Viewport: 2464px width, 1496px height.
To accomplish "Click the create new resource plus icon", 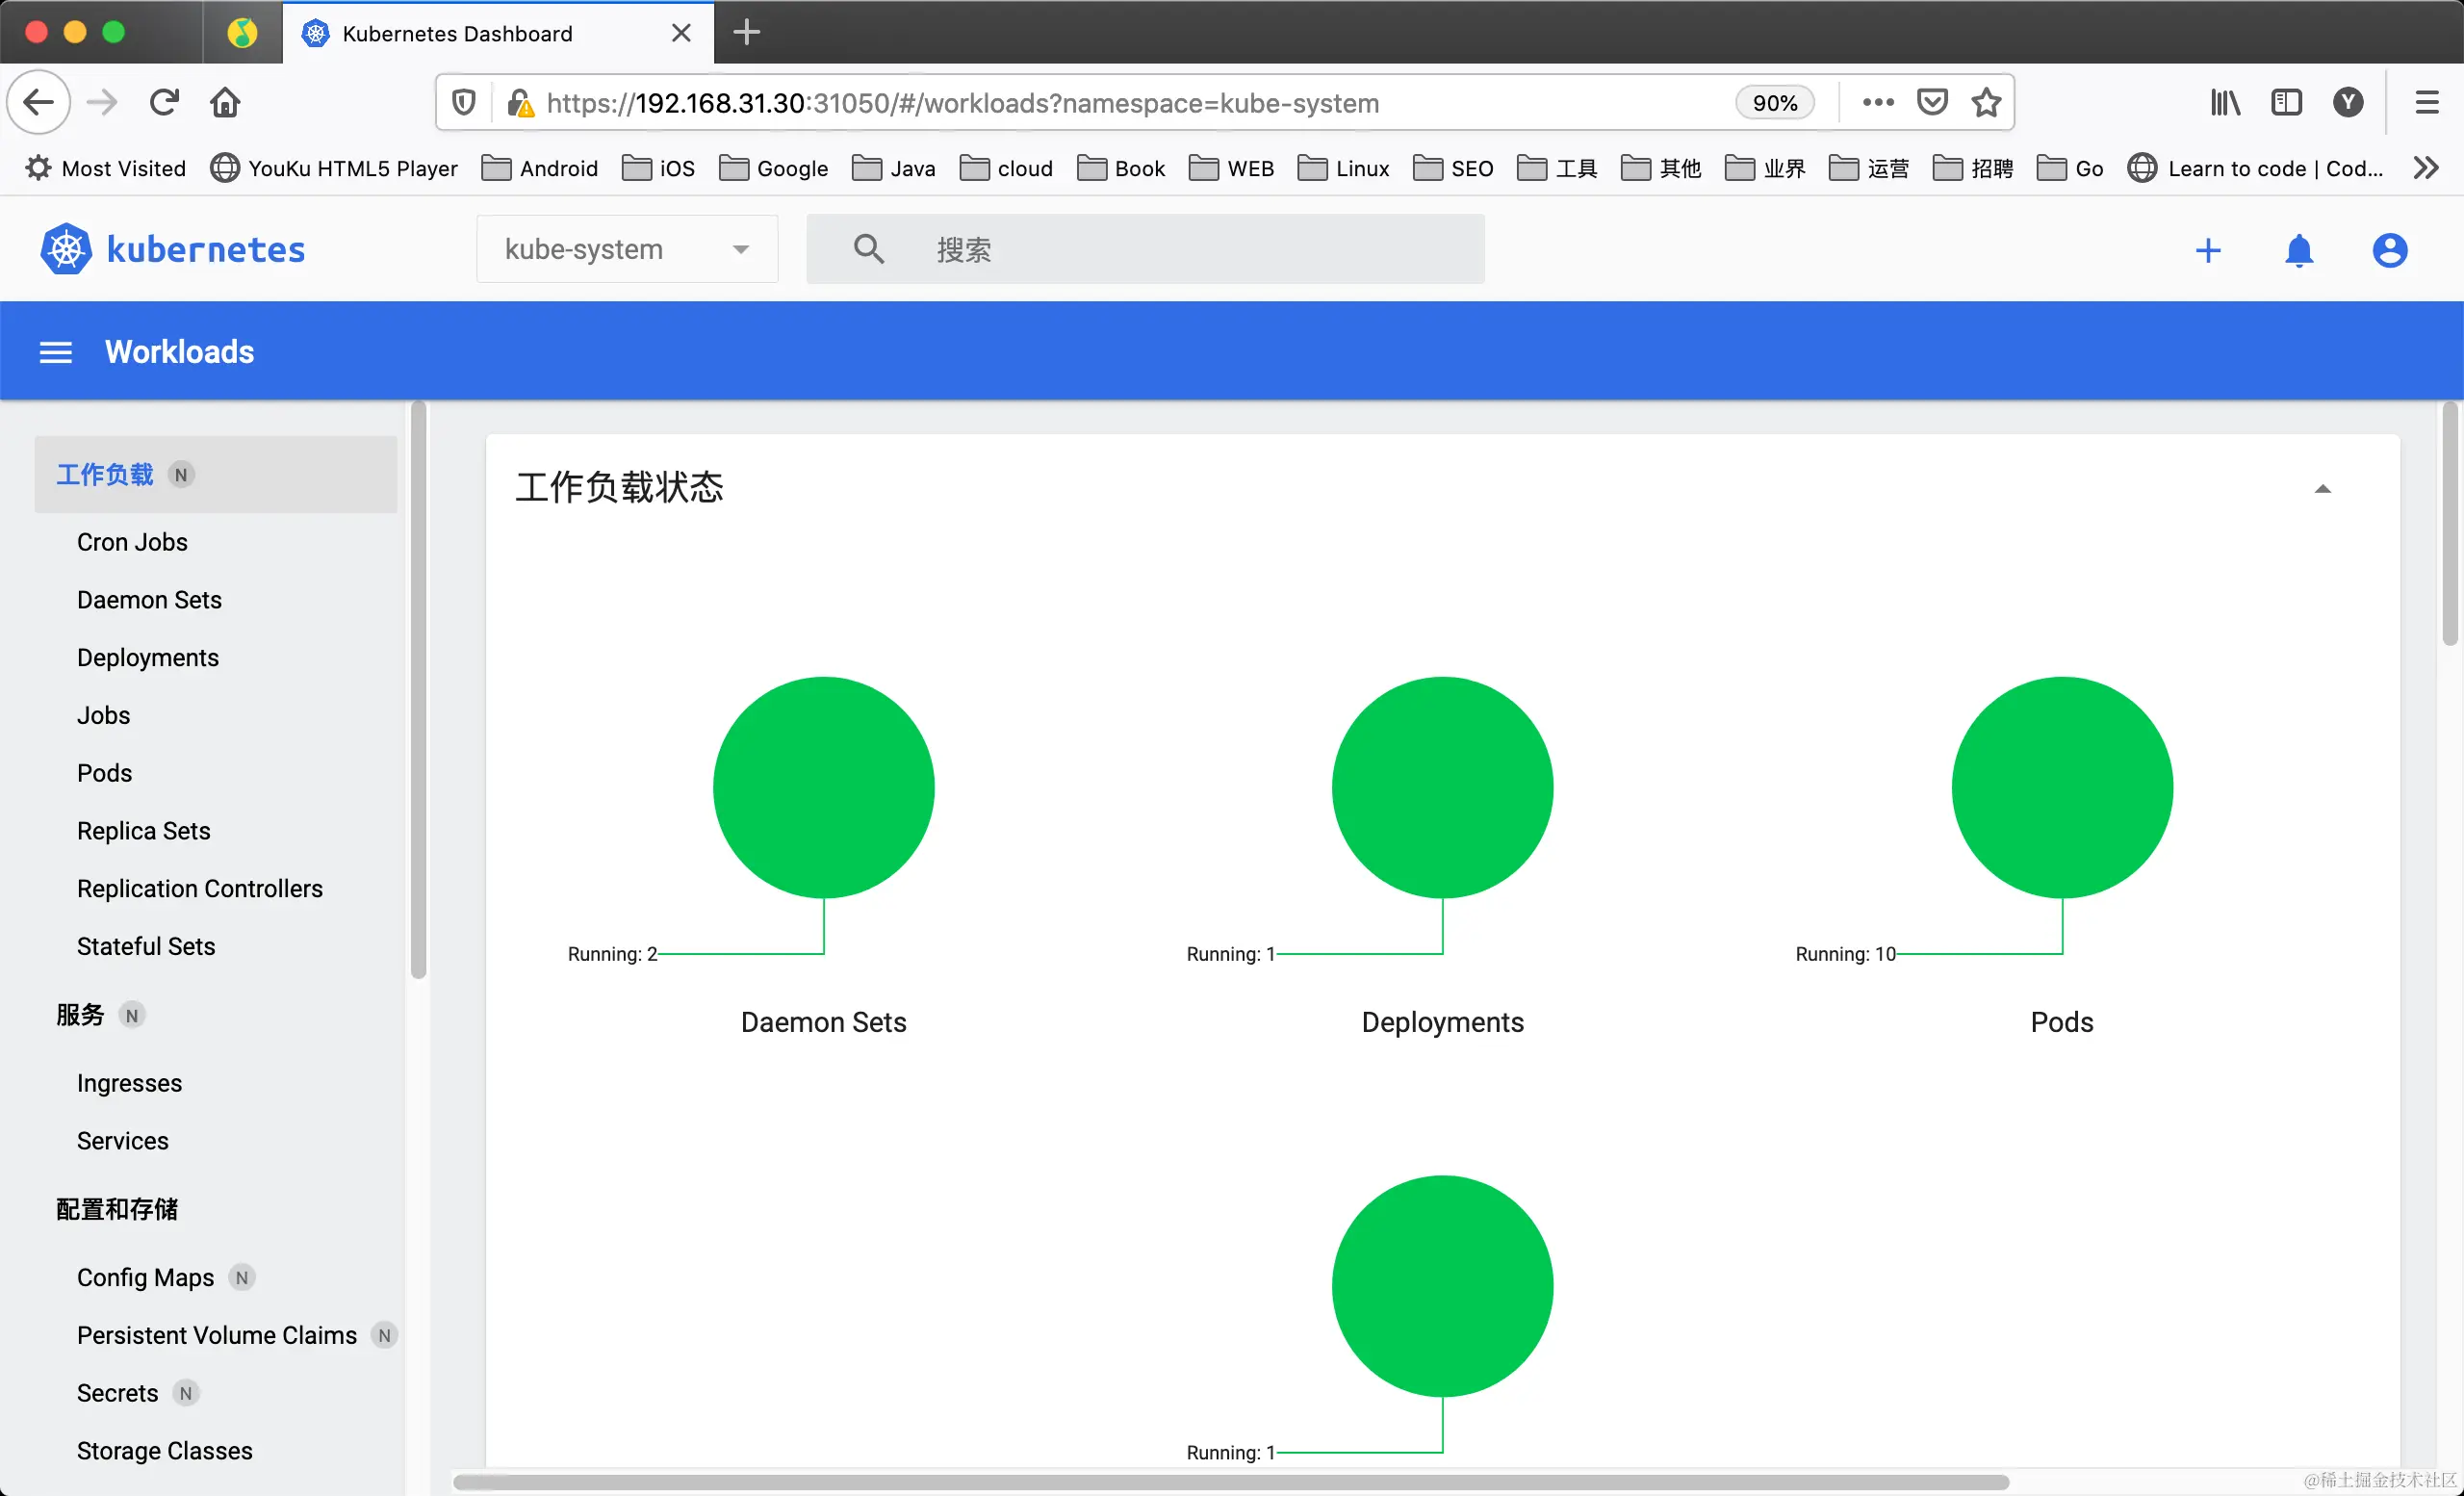I will [2207, 250].
